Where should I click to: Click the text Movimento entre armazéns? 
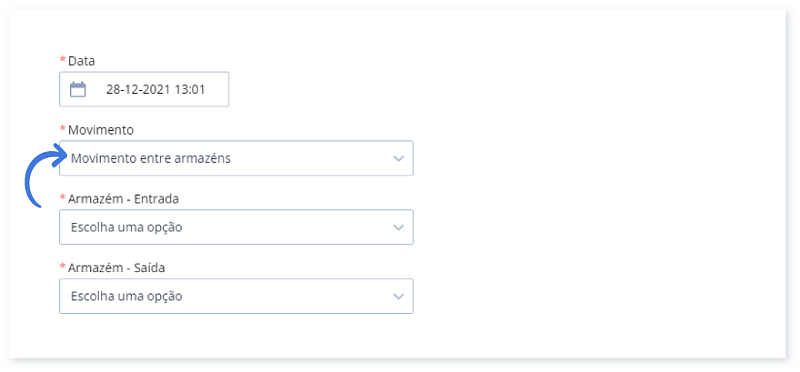151,159
